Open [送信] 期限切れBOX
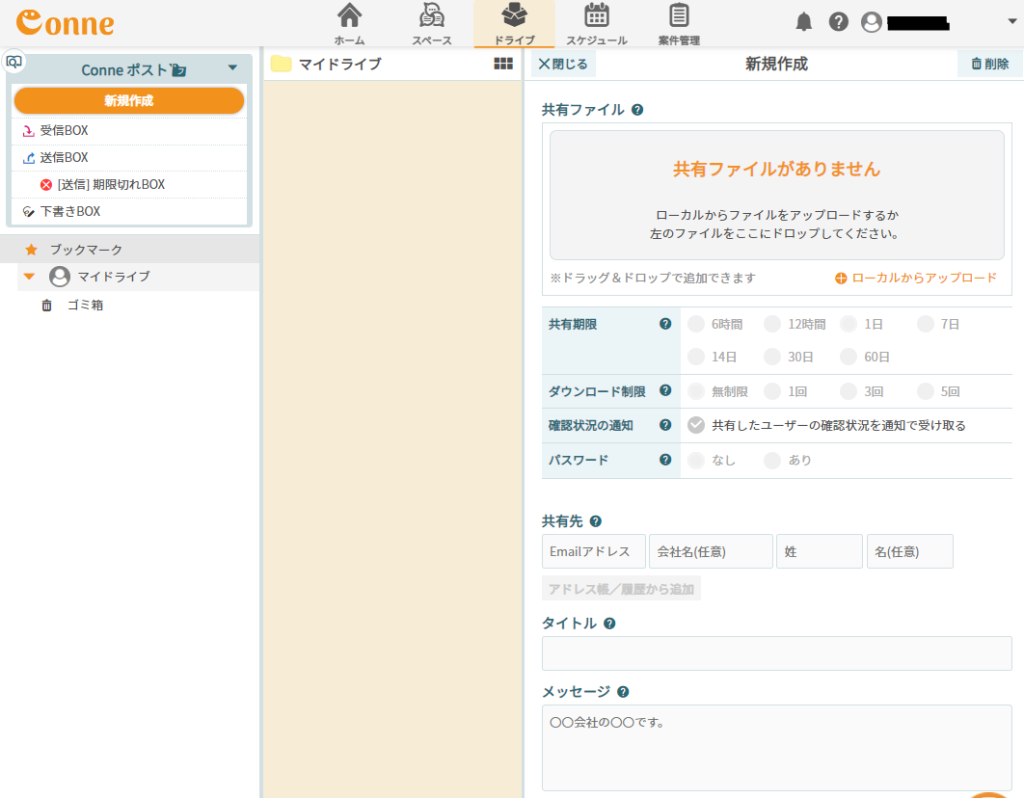 pos(129,185)
